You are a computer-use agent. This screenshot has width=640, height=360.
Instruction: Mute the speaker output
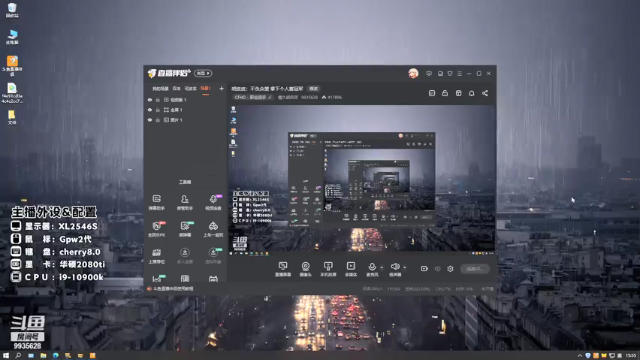[395, 269]
